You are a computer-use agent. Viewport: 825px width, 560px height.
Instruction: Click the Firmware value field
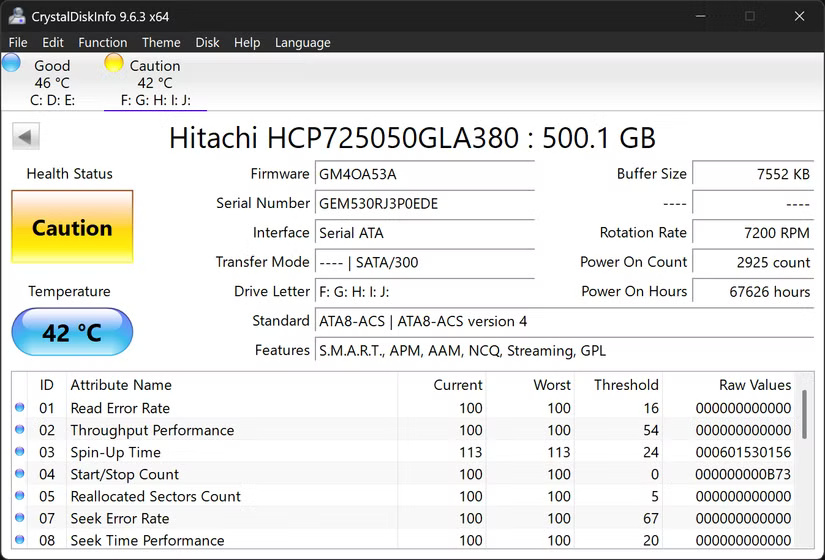pos(424,174)
